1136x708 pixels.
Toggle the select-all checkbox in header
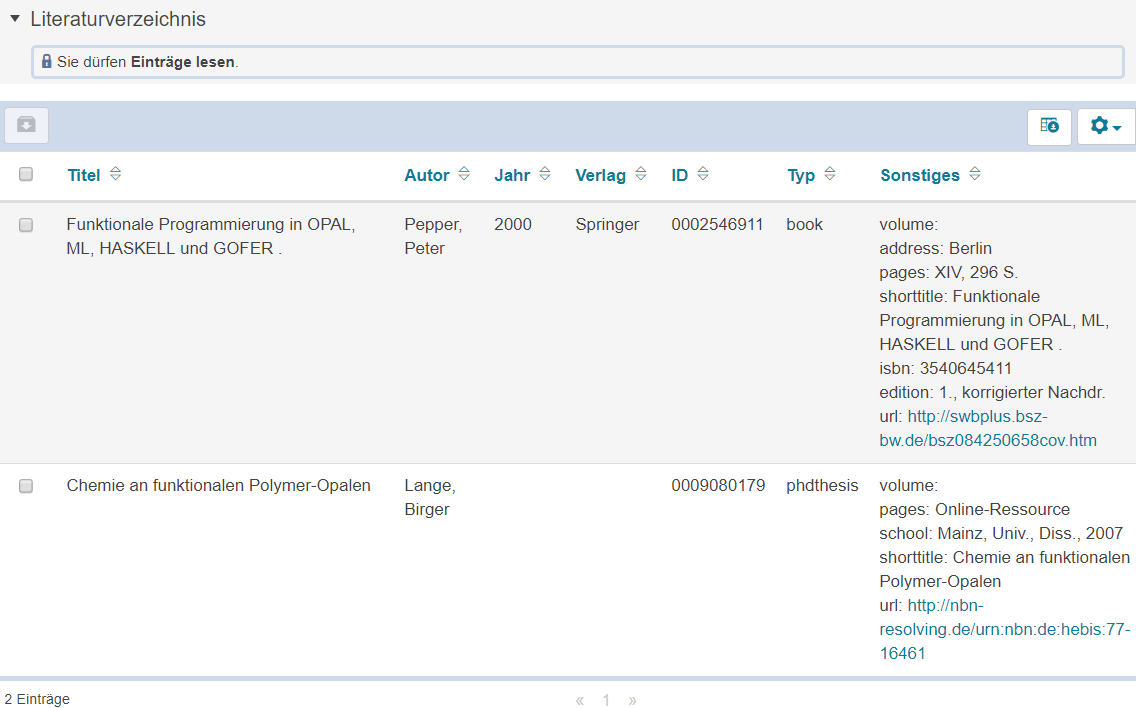click(x=26, y=174)
